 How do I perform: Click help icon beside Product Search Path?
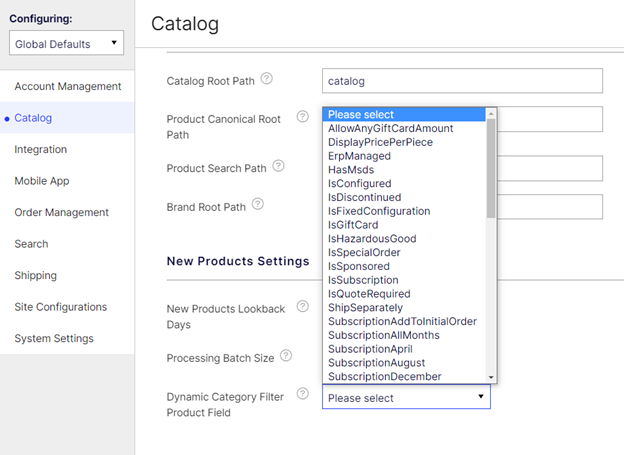tap(278, 166)
